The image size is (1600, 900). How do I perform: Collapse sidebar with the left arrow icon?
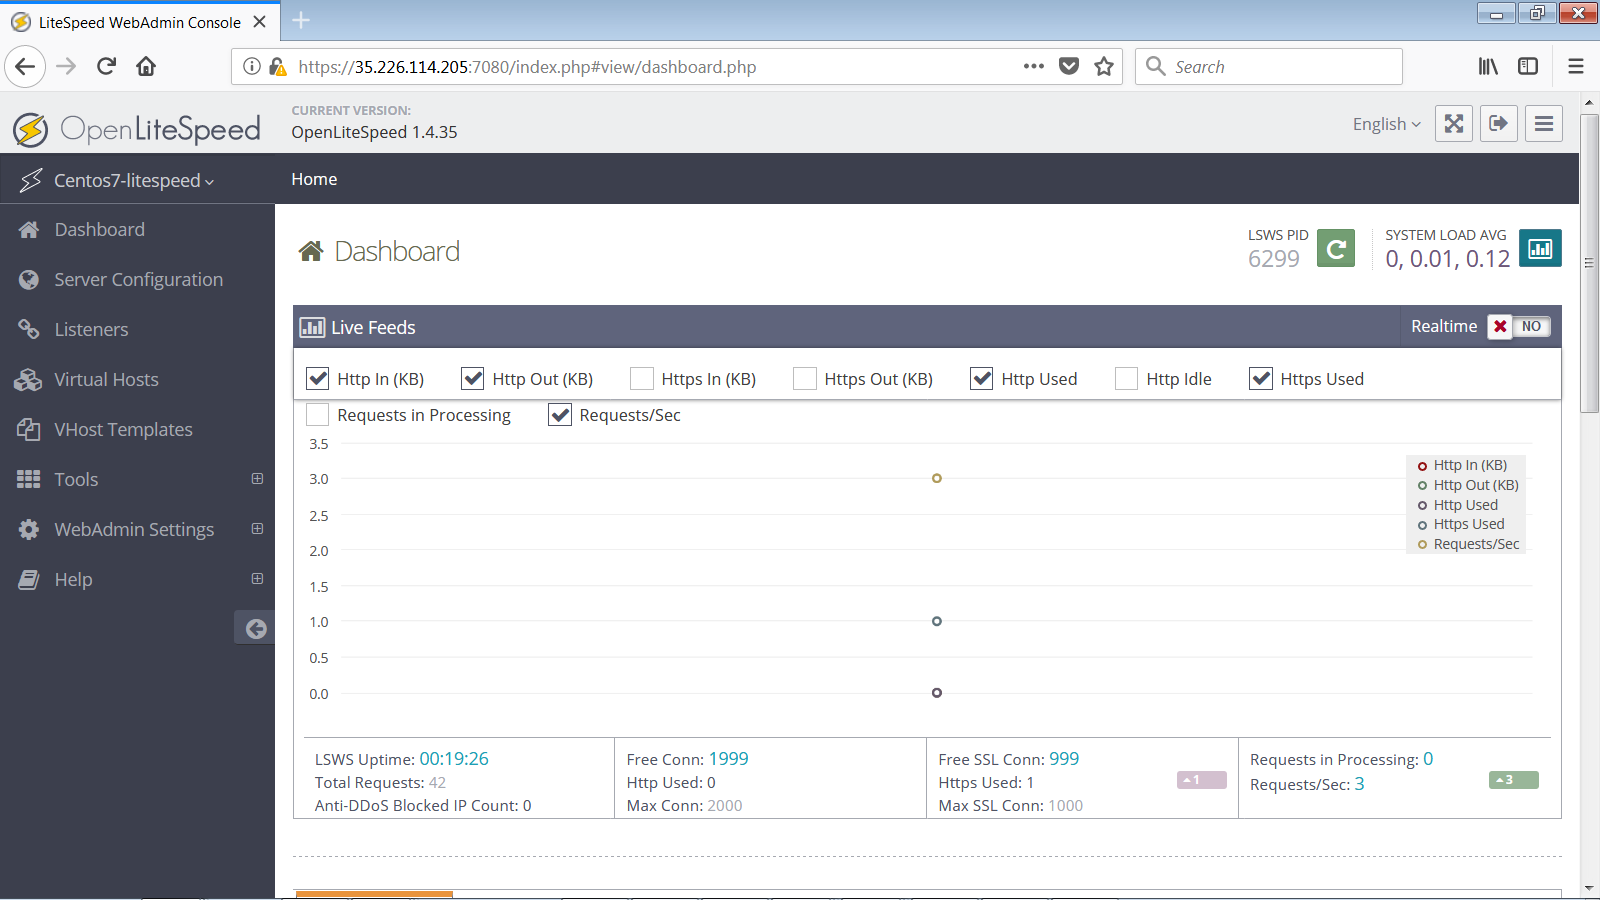[x=256, y=628]
